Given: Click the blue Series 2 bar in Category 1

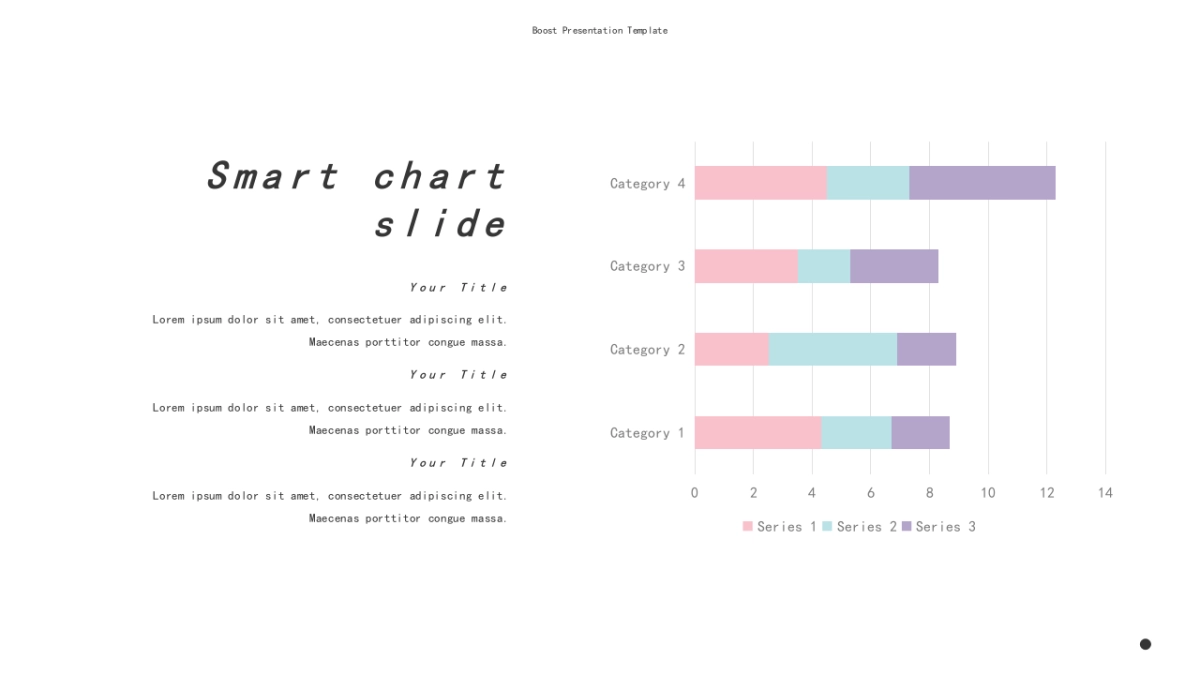Looking at the screenshot, I should 856,432.
